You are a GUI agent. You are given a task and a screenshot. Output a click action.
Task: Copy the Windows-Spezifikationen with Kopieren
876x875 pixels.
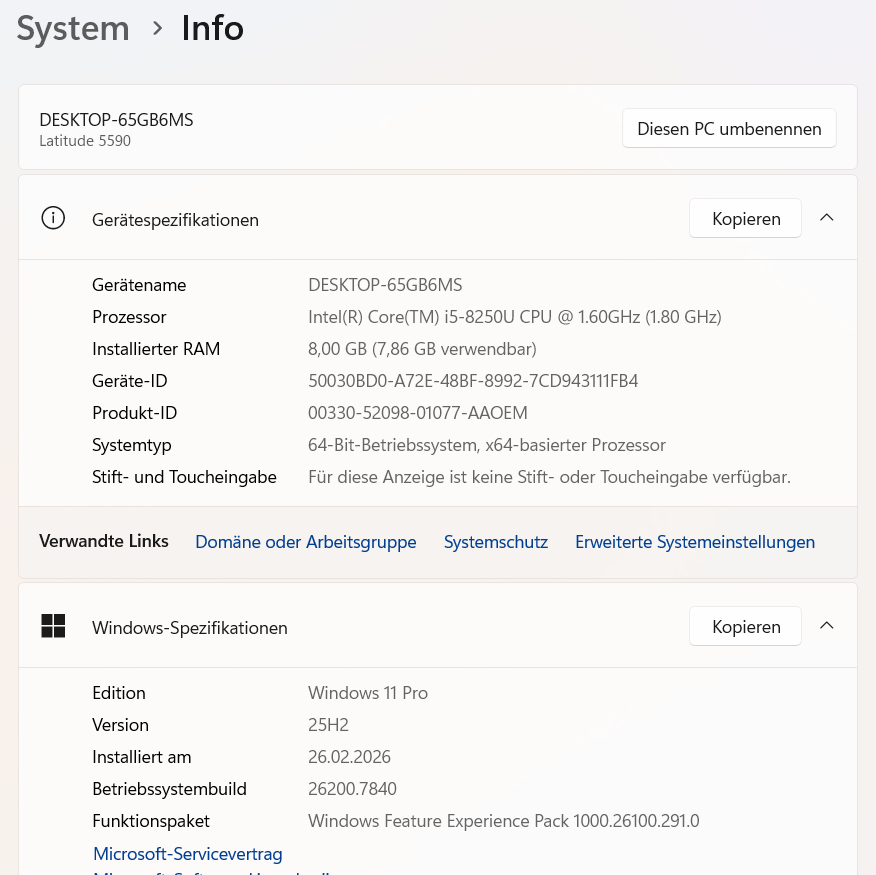click(x=745, y=626)
